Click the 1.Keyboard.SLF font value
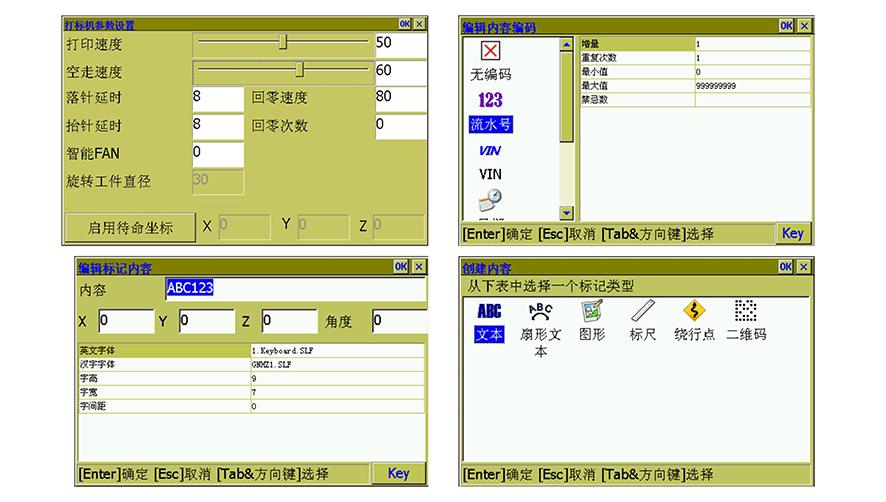 (x=282, y=350)
